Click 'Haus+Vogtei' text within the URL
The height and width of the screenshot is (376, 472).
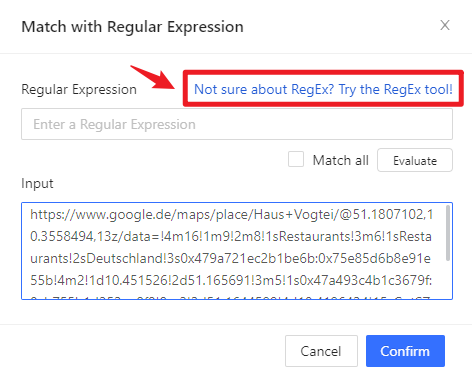click(x=293, y=215)
